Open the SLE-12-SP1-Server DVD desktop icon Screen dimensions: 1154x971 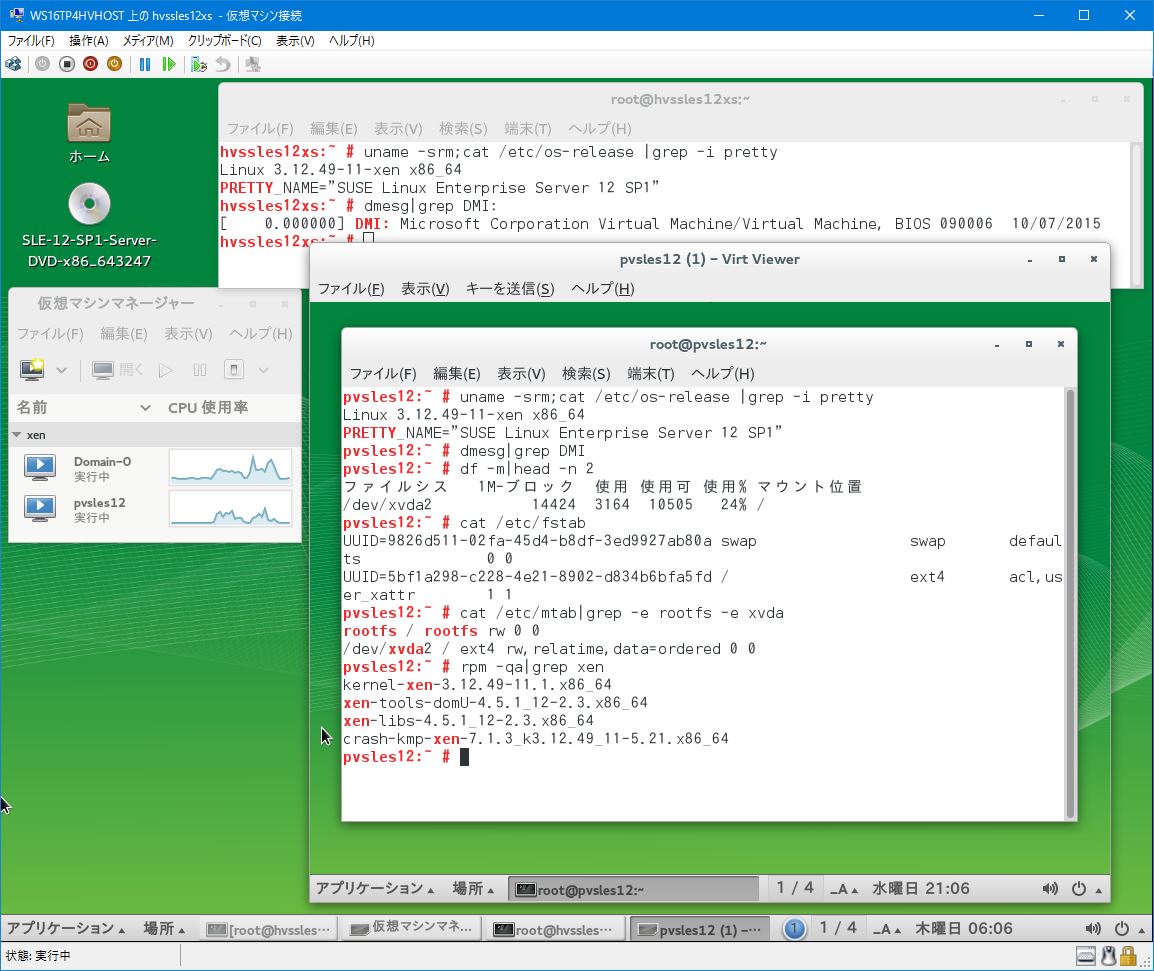point(89,225)
